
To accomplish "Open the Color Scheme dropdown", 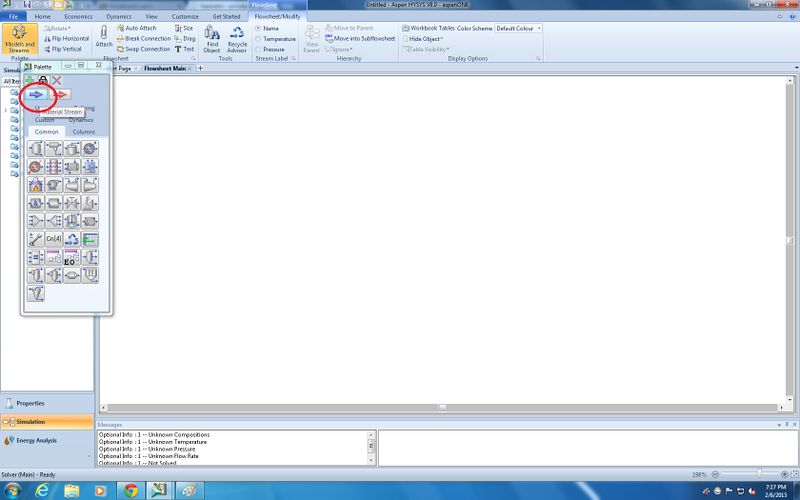I will pos(518,28).
